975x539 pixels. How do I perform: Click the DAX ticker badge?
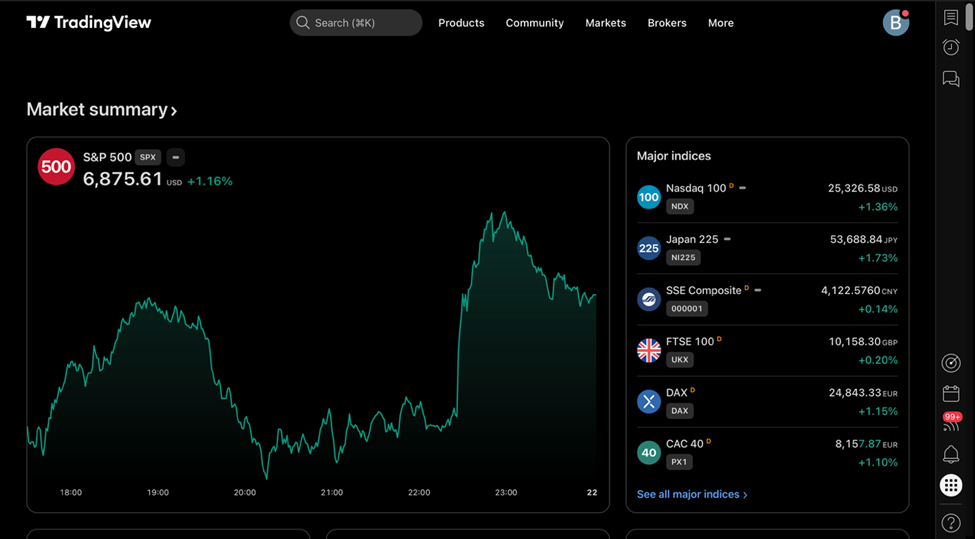(680, 411)
